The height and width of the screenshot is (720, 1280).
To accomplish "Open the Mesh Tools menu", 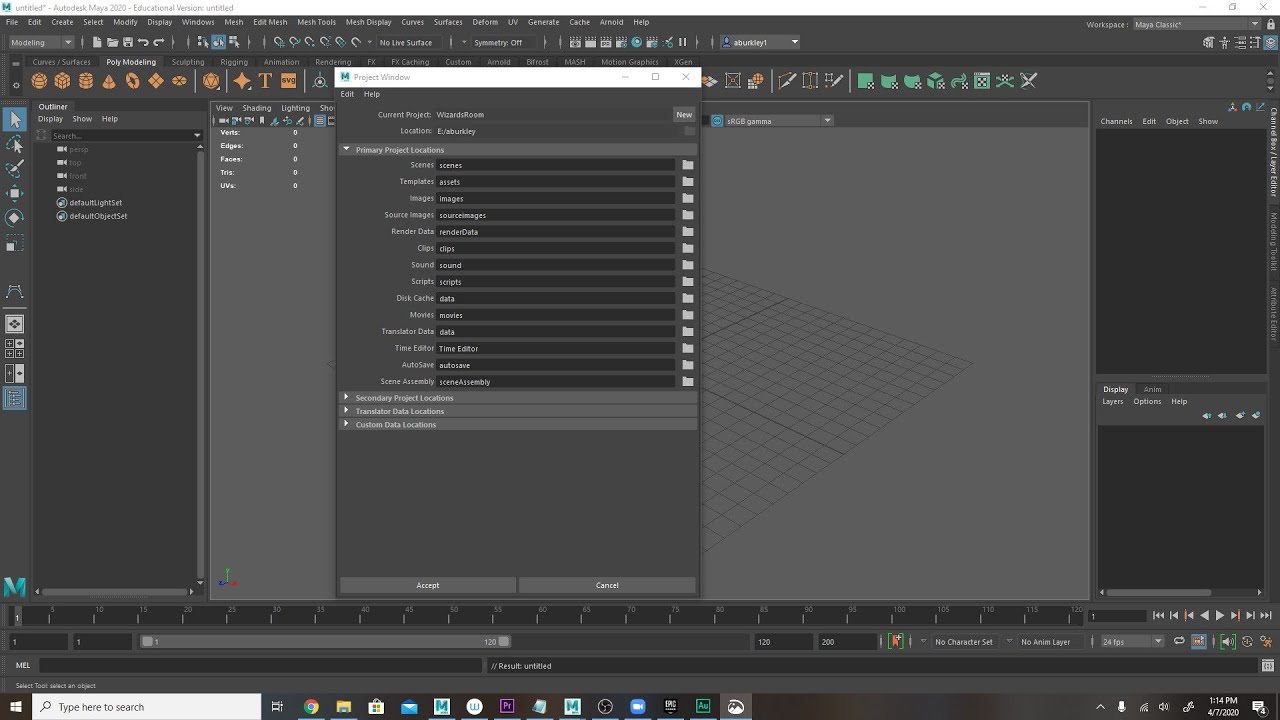I will [316, 22].
